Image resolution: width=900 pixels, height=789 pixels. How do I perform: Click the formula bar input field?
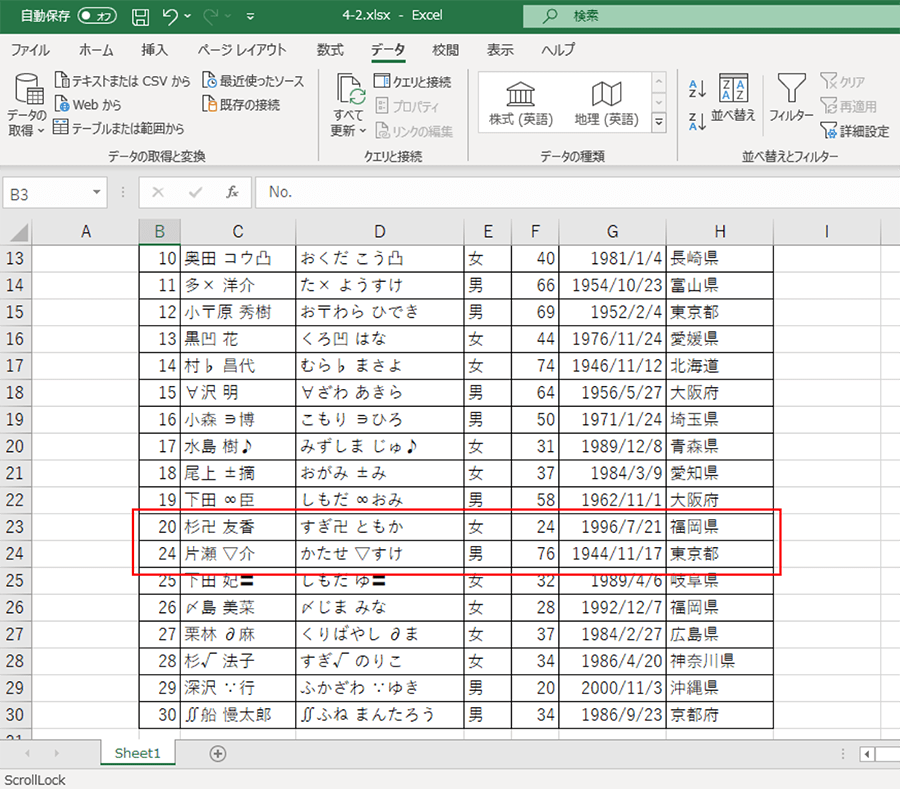click(570, 192)
